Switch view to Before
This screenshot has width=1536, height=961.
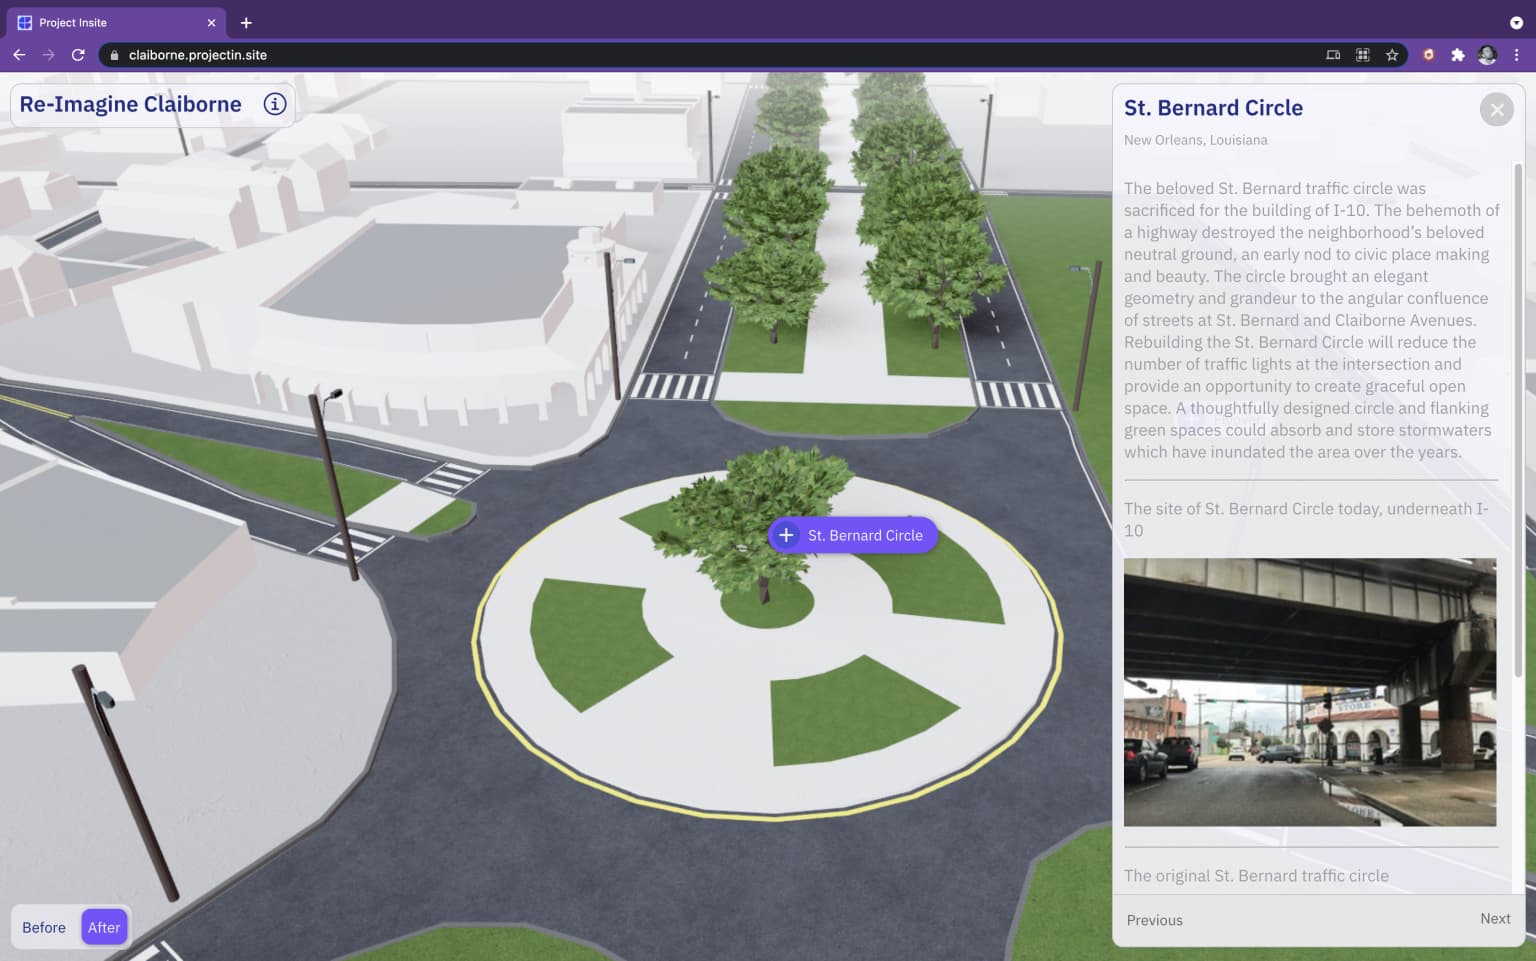(44, 927)
